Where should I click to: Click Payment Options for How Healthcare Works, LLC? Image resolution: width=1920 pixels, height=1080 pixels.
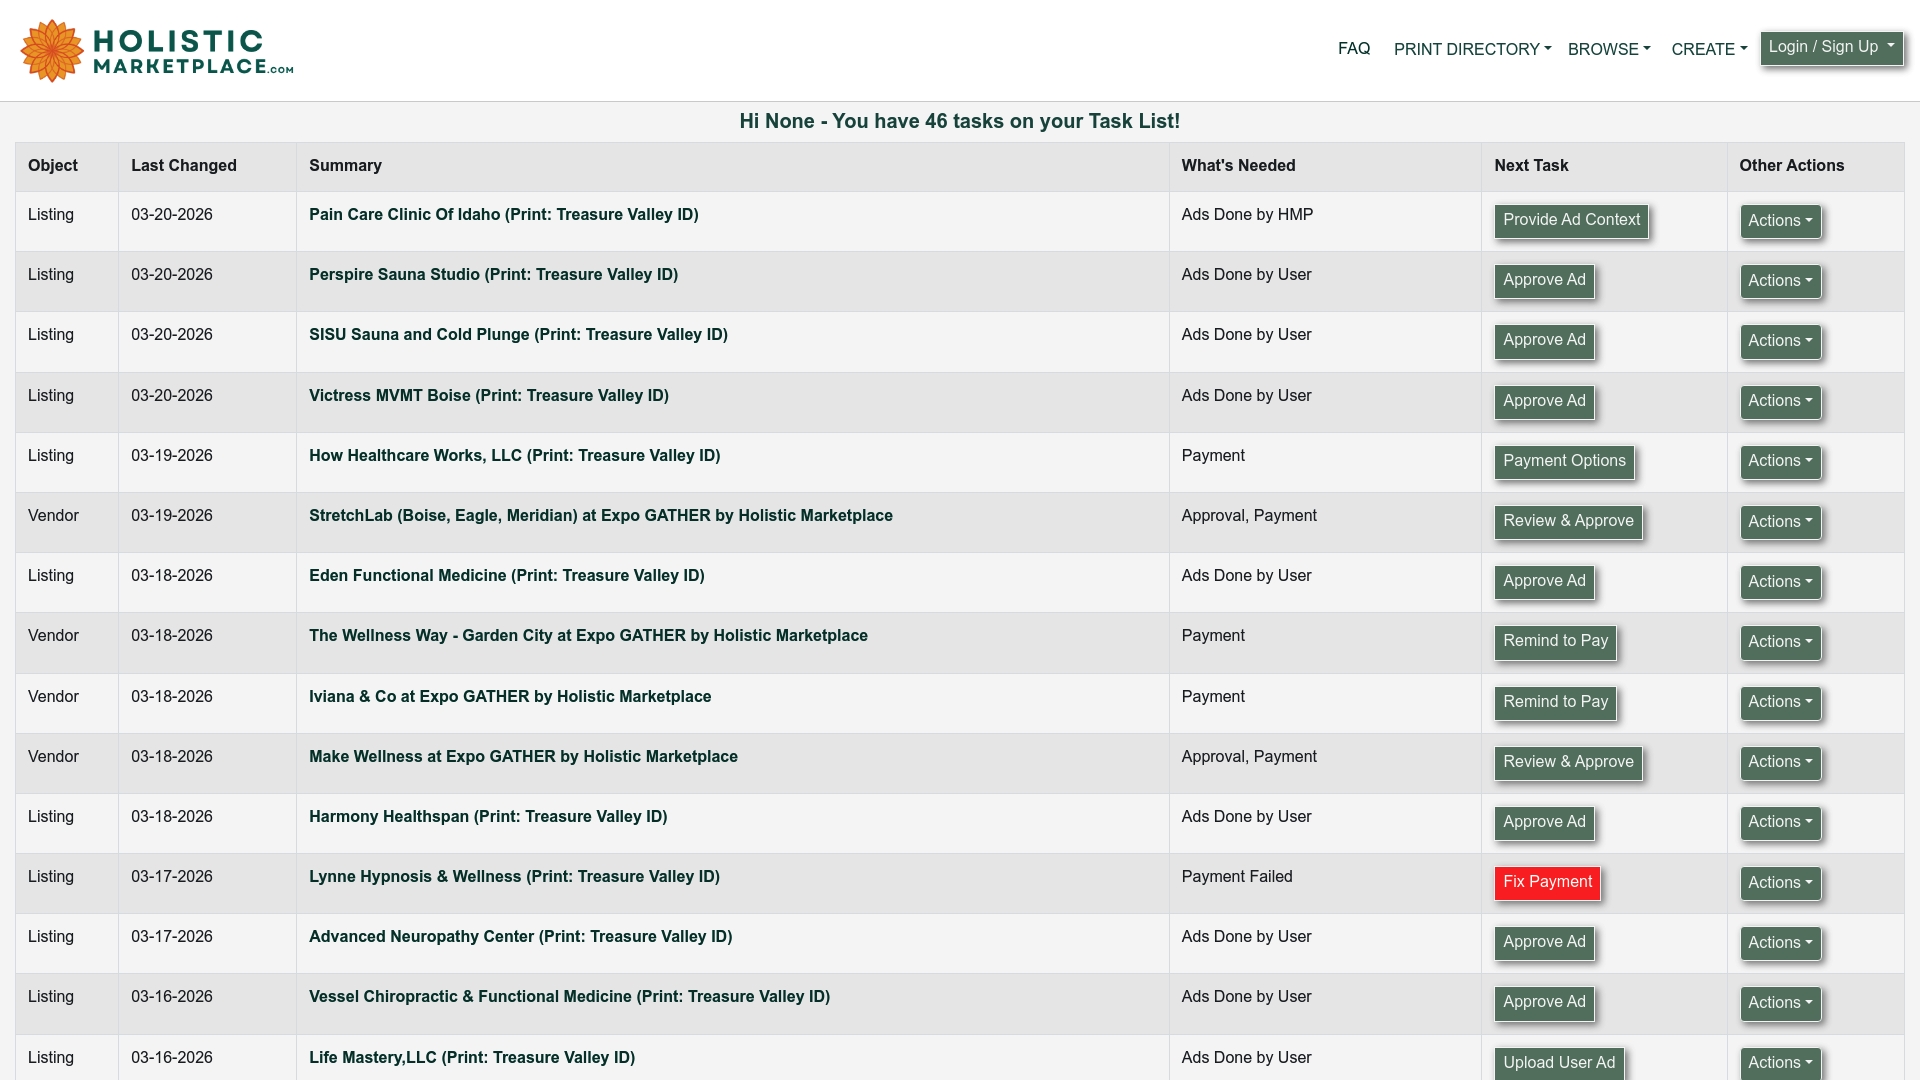pos(1563,462)
